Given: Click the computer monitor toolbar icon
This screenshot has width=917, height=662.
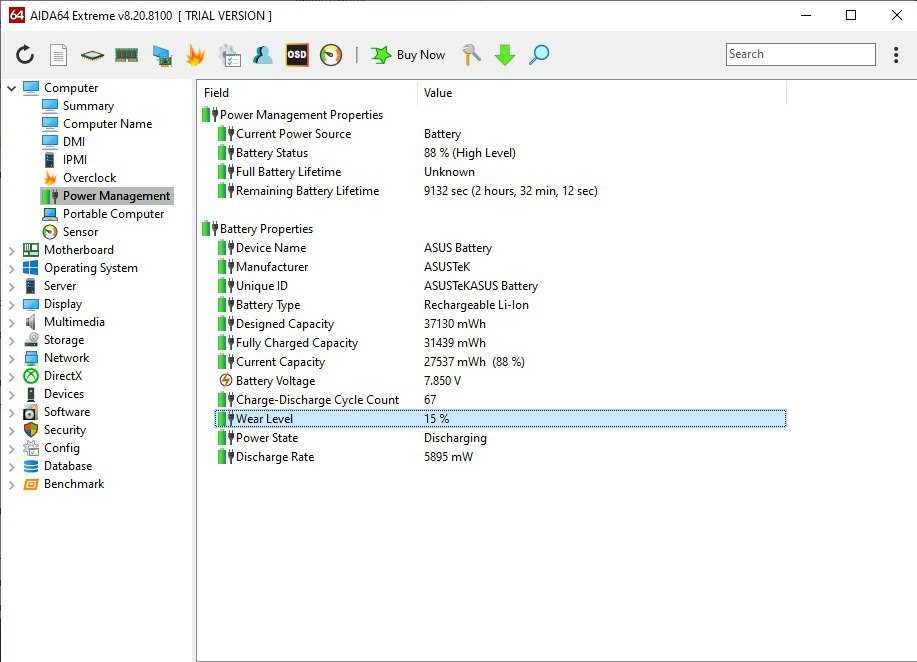Looking at the screenshot, I should click(x=162, y=56).
